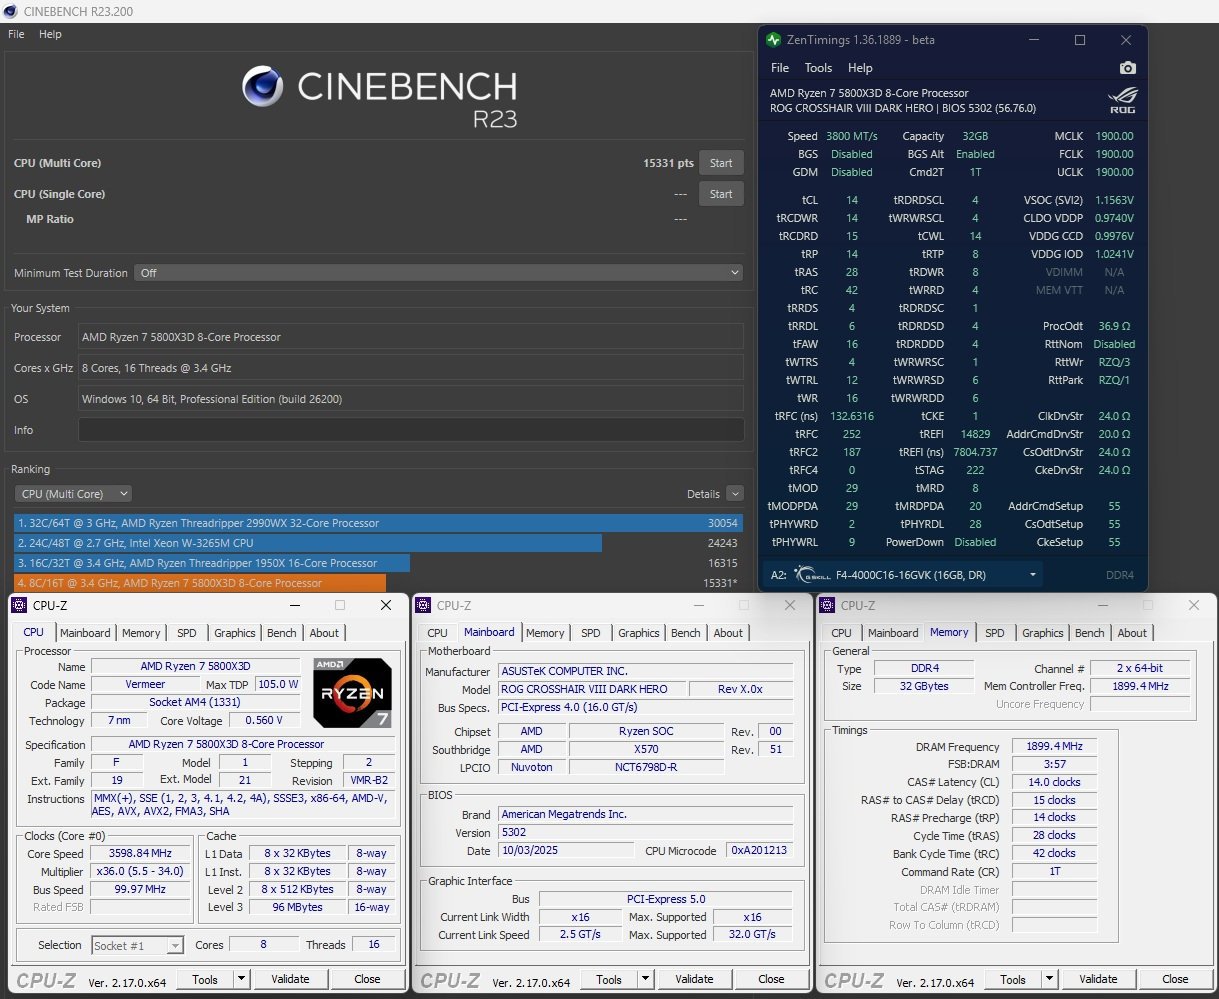Click the CAS# Latency 14.0 clocks field
The image size is (1219, 999).
[1054, 782]
